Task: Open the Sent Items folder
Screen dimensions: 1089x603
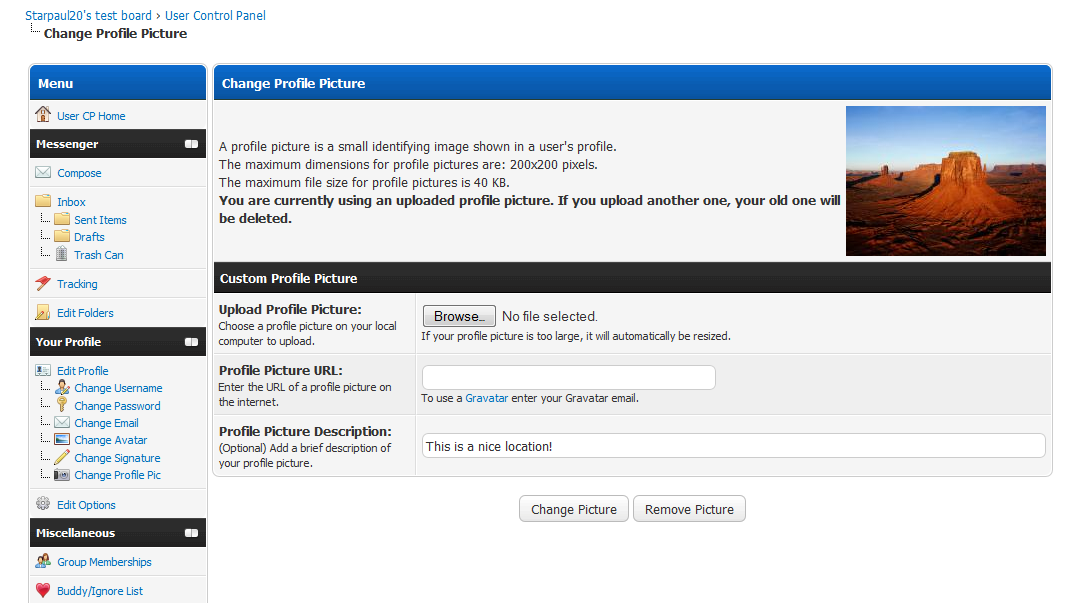Action: tap(100, 220)
